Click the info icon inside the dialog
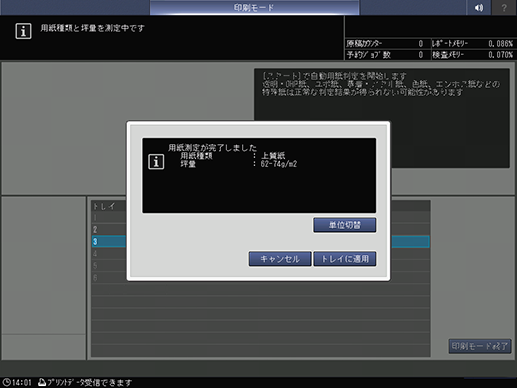Screen dimensions: 517x388 pyautogui.click(x=156, y=162)
